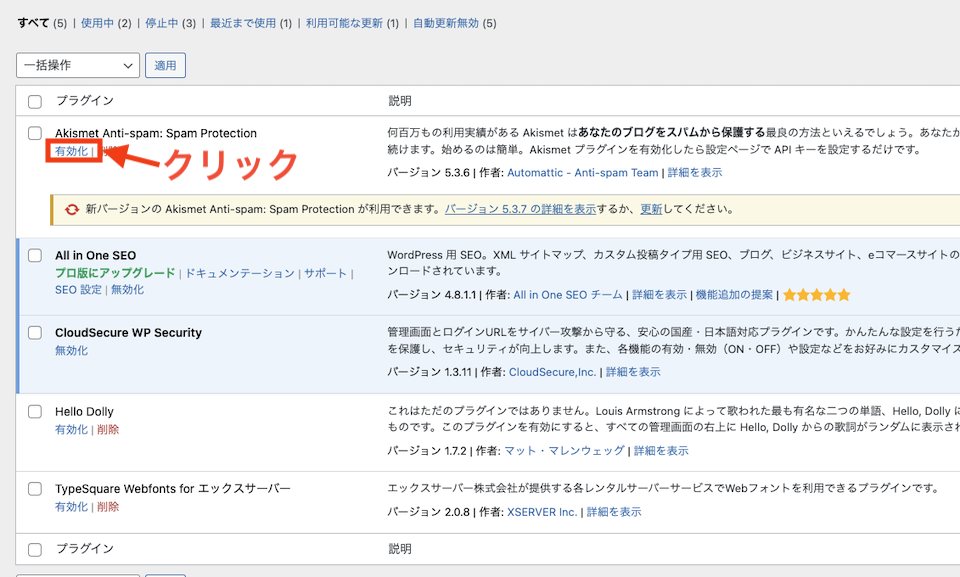The height and width of the screenshot is (577, 960).
Task: Open All in One SEO チーム author link
Action: click(x=568, y=295)
